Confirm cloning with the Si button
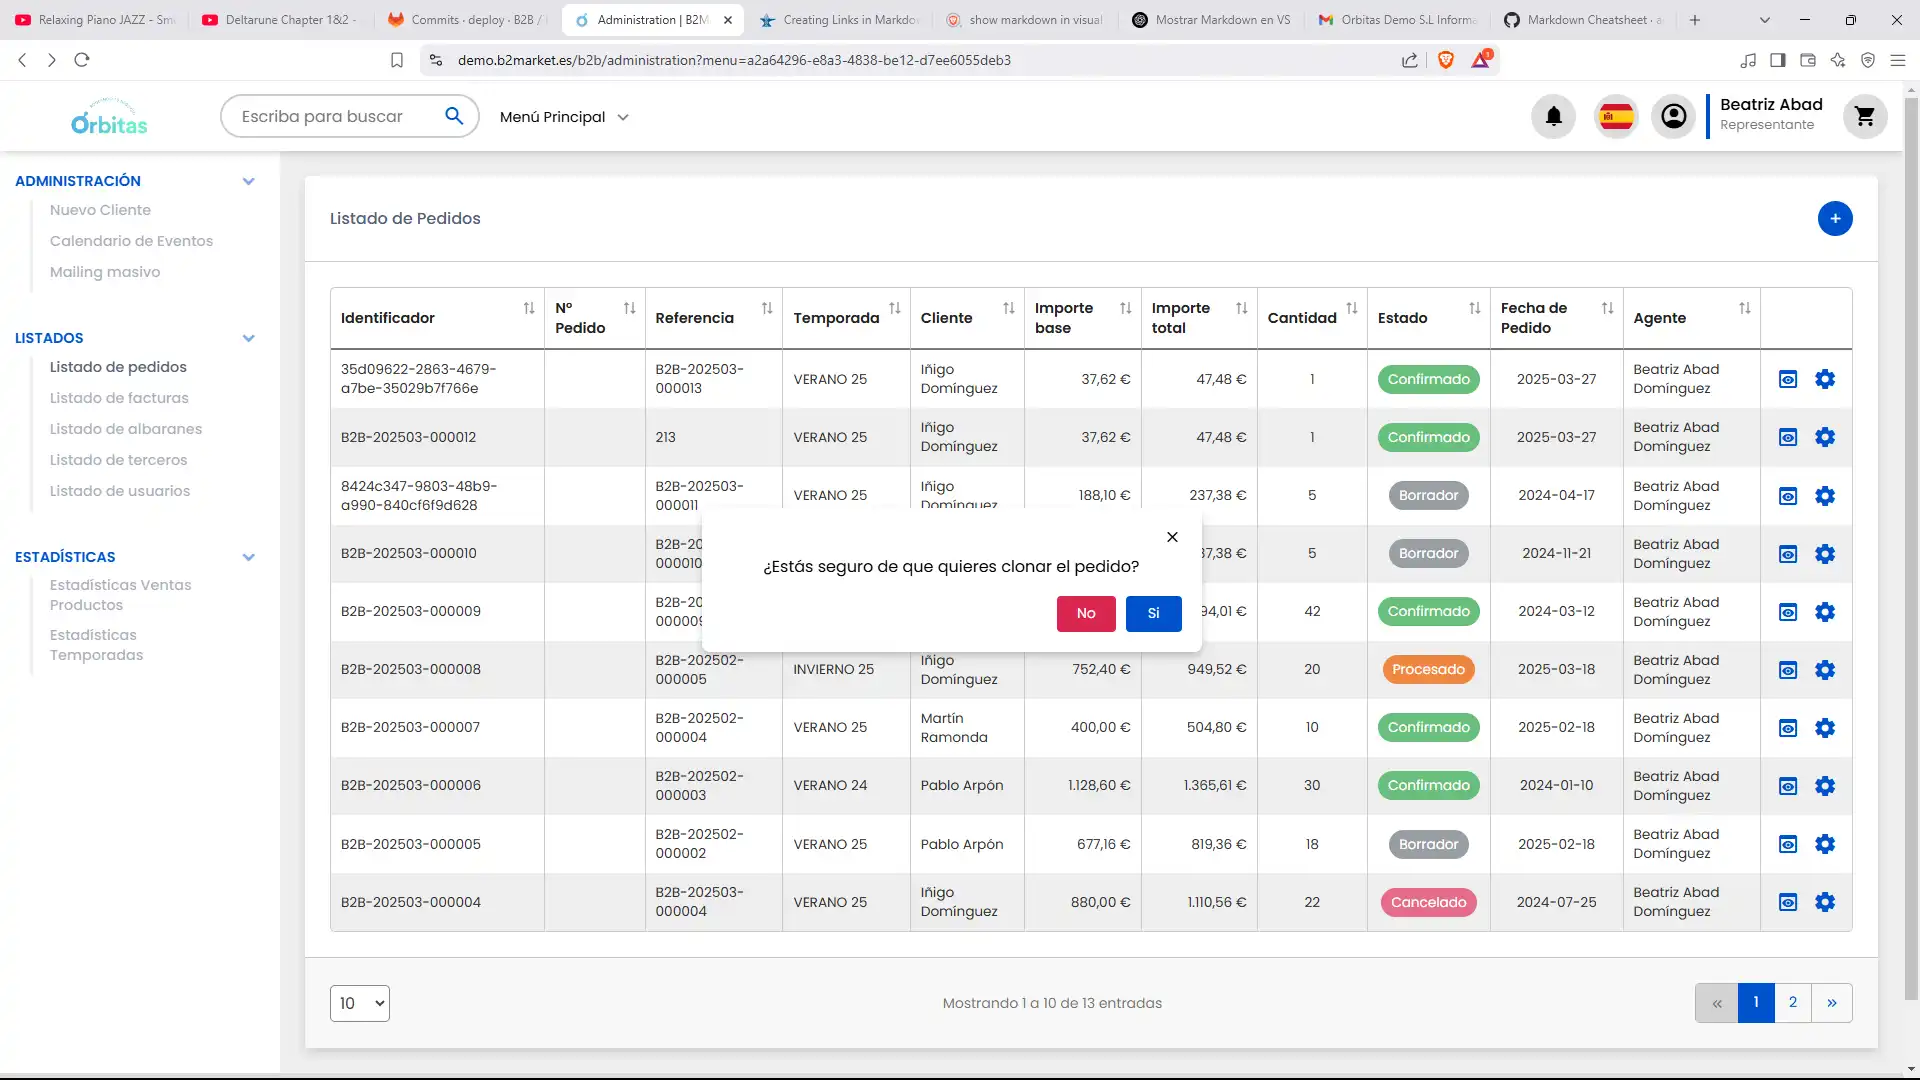 click(x=1153, y=613)
